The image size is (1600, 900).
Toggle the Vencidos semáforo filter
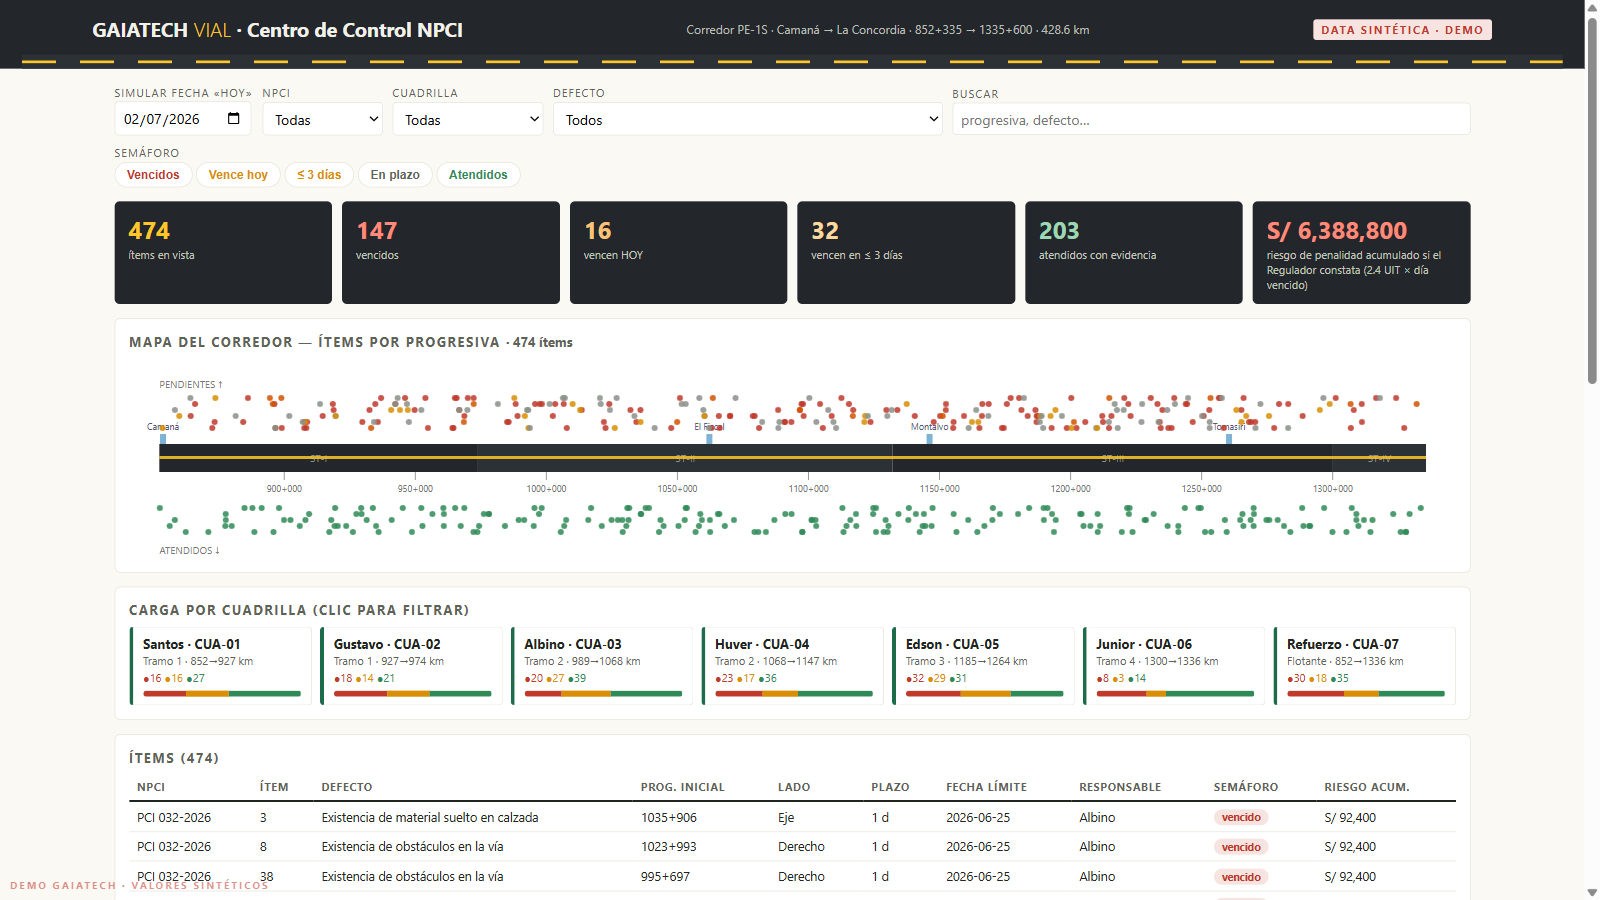coord(153,175)
